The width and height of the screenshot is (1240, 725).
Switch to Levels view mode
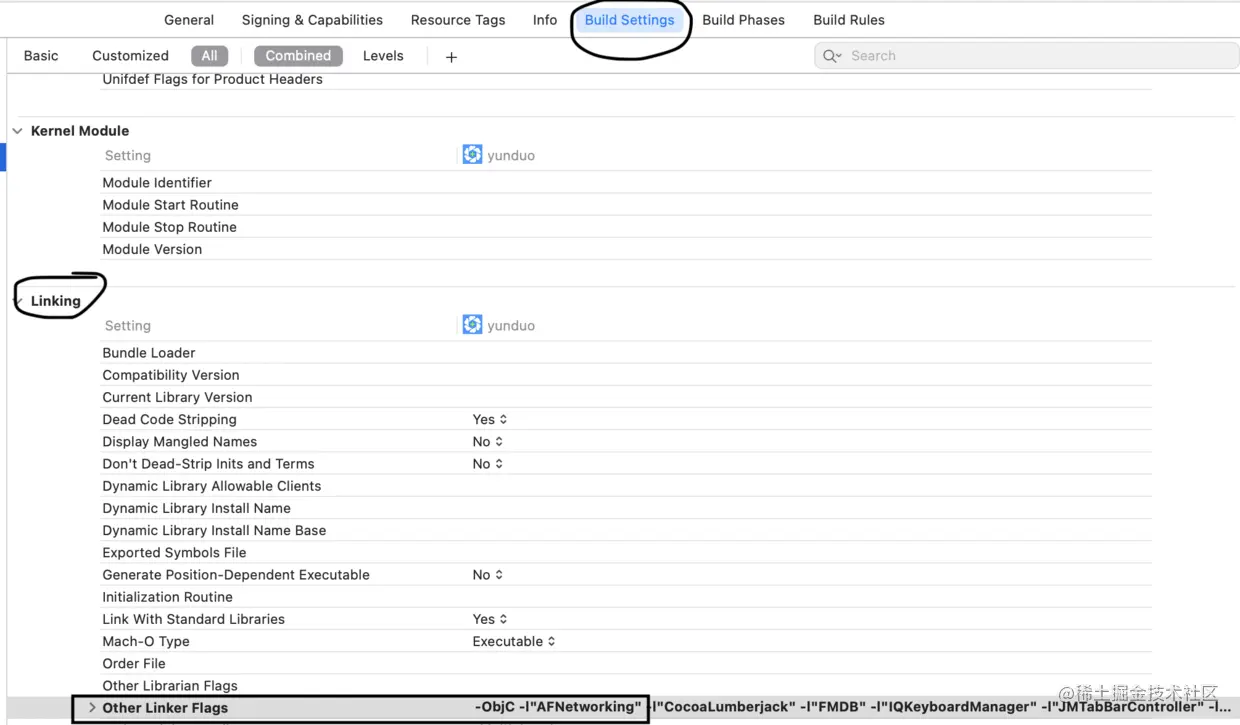(383, 56)
